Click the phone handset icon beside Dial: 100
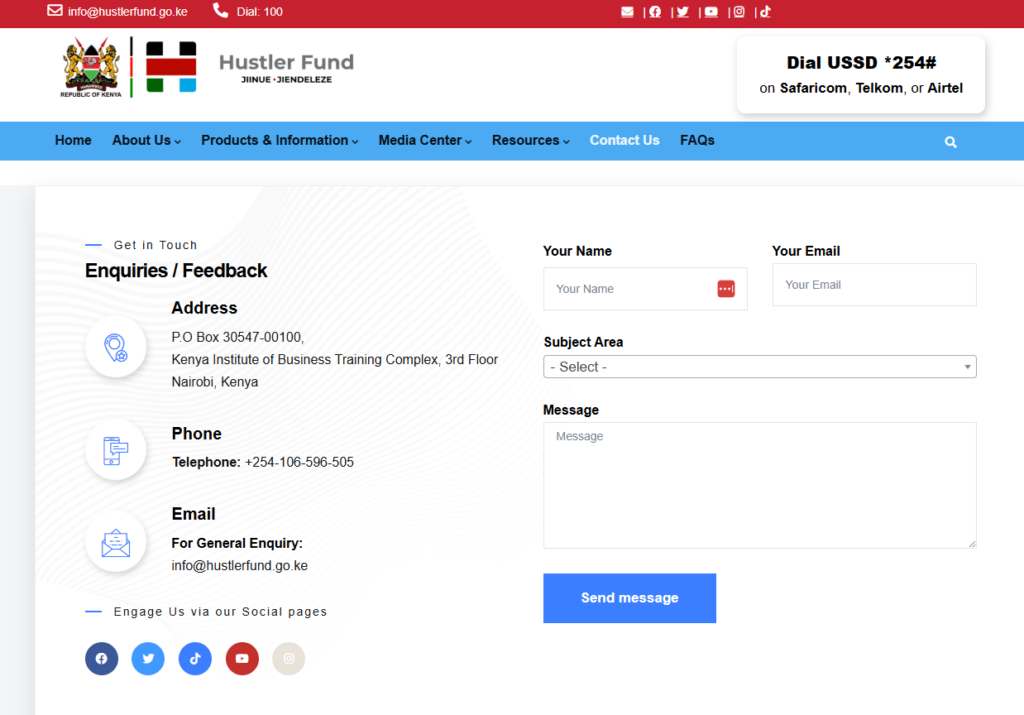This screenshot has width=1024, height=715. 221,10
